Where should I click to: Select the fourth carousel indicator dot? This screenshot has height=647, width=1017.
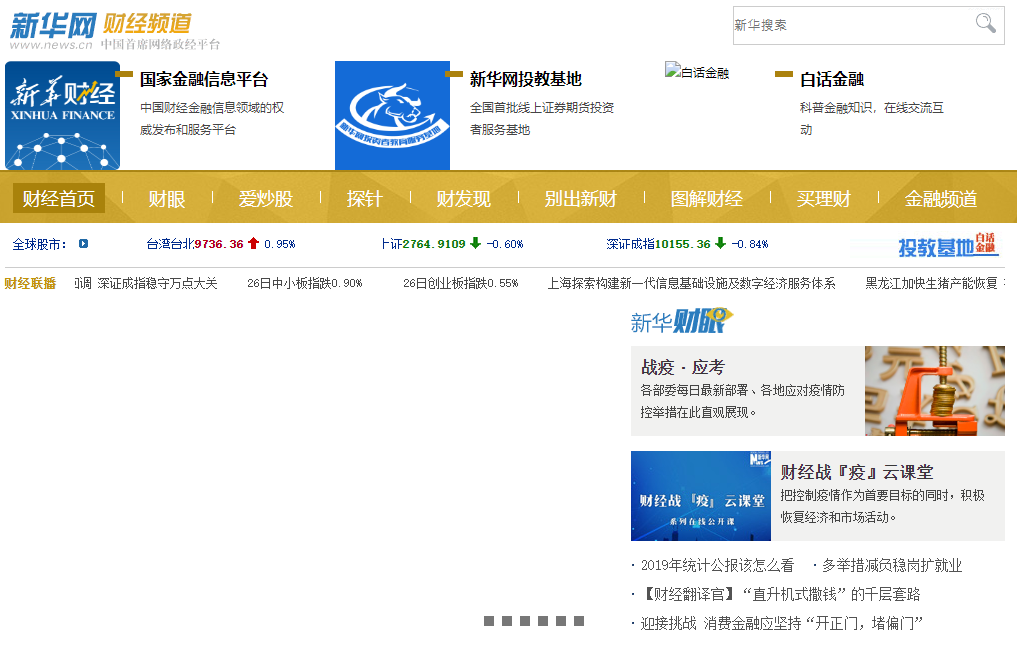point(543,621)
